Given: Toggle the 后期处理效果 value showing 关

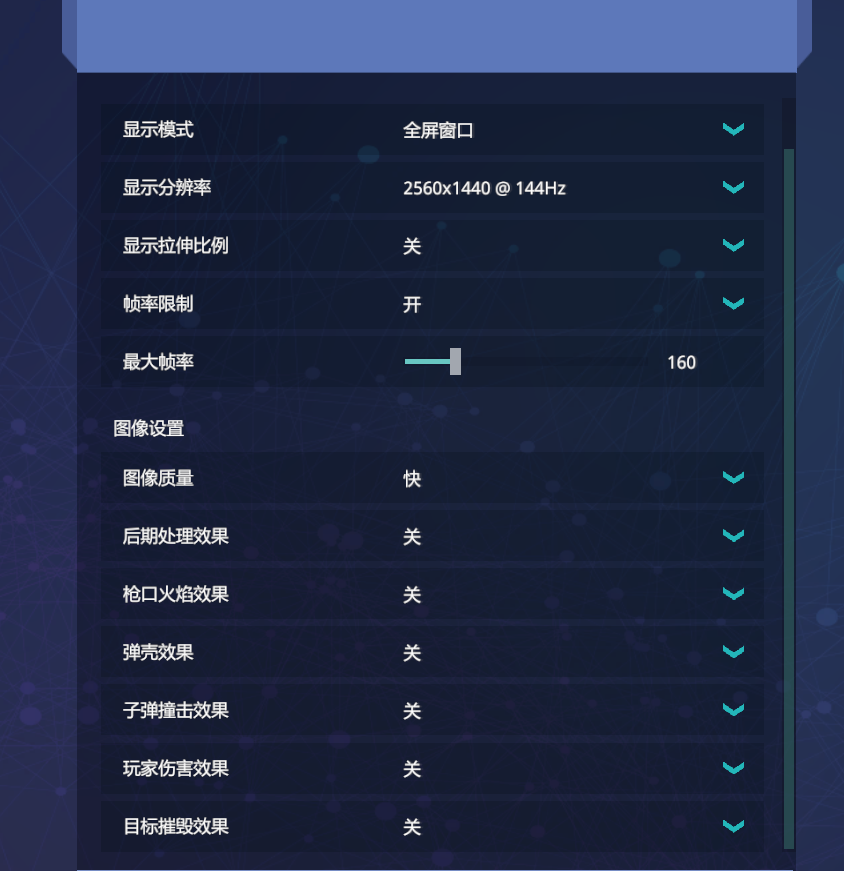Looking at the screenshot, I should pos(410,536).
